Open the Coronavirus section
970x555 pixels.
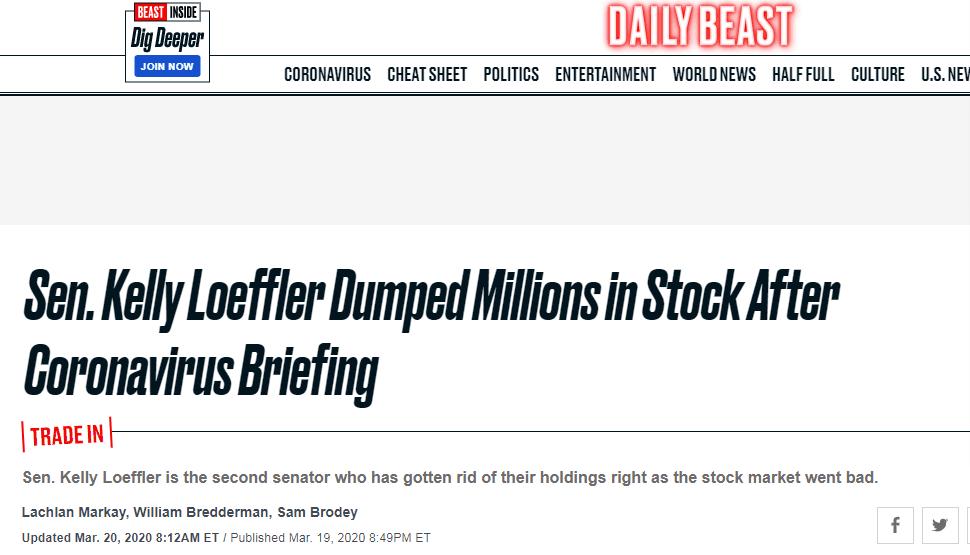click(x=327, y=75)
